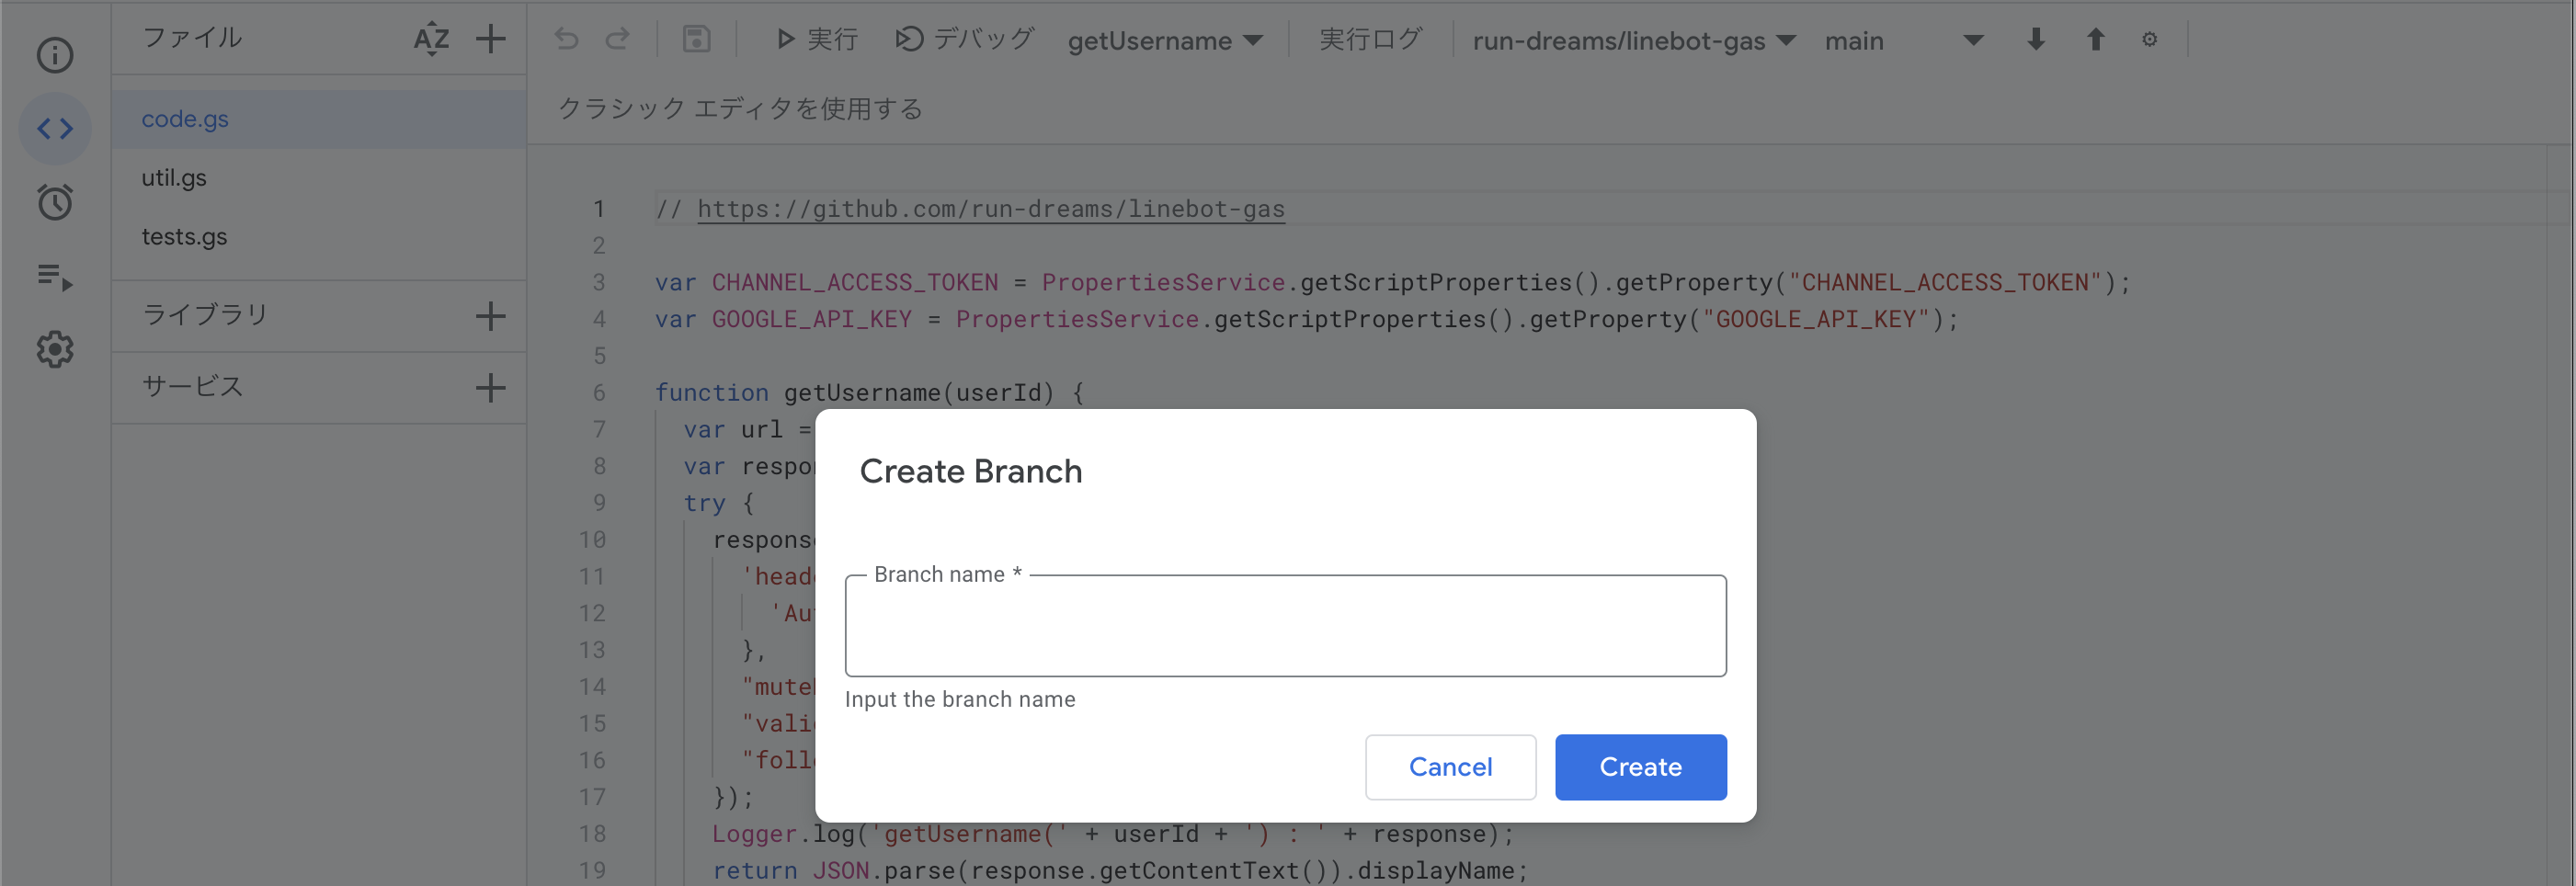Click line number 3 in editor gutter
The image size is (2576, 886).
(x=598, y=283)
